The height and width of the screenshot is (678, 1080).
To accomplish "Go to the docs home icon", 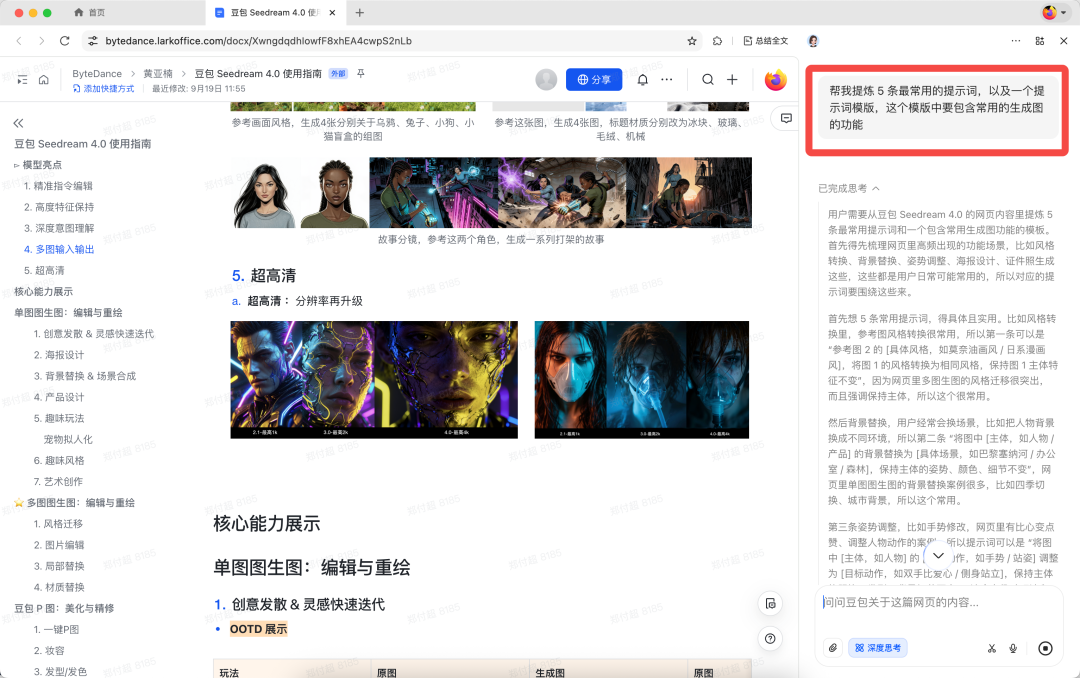I will pyautogui.click(x=43, y=80).
